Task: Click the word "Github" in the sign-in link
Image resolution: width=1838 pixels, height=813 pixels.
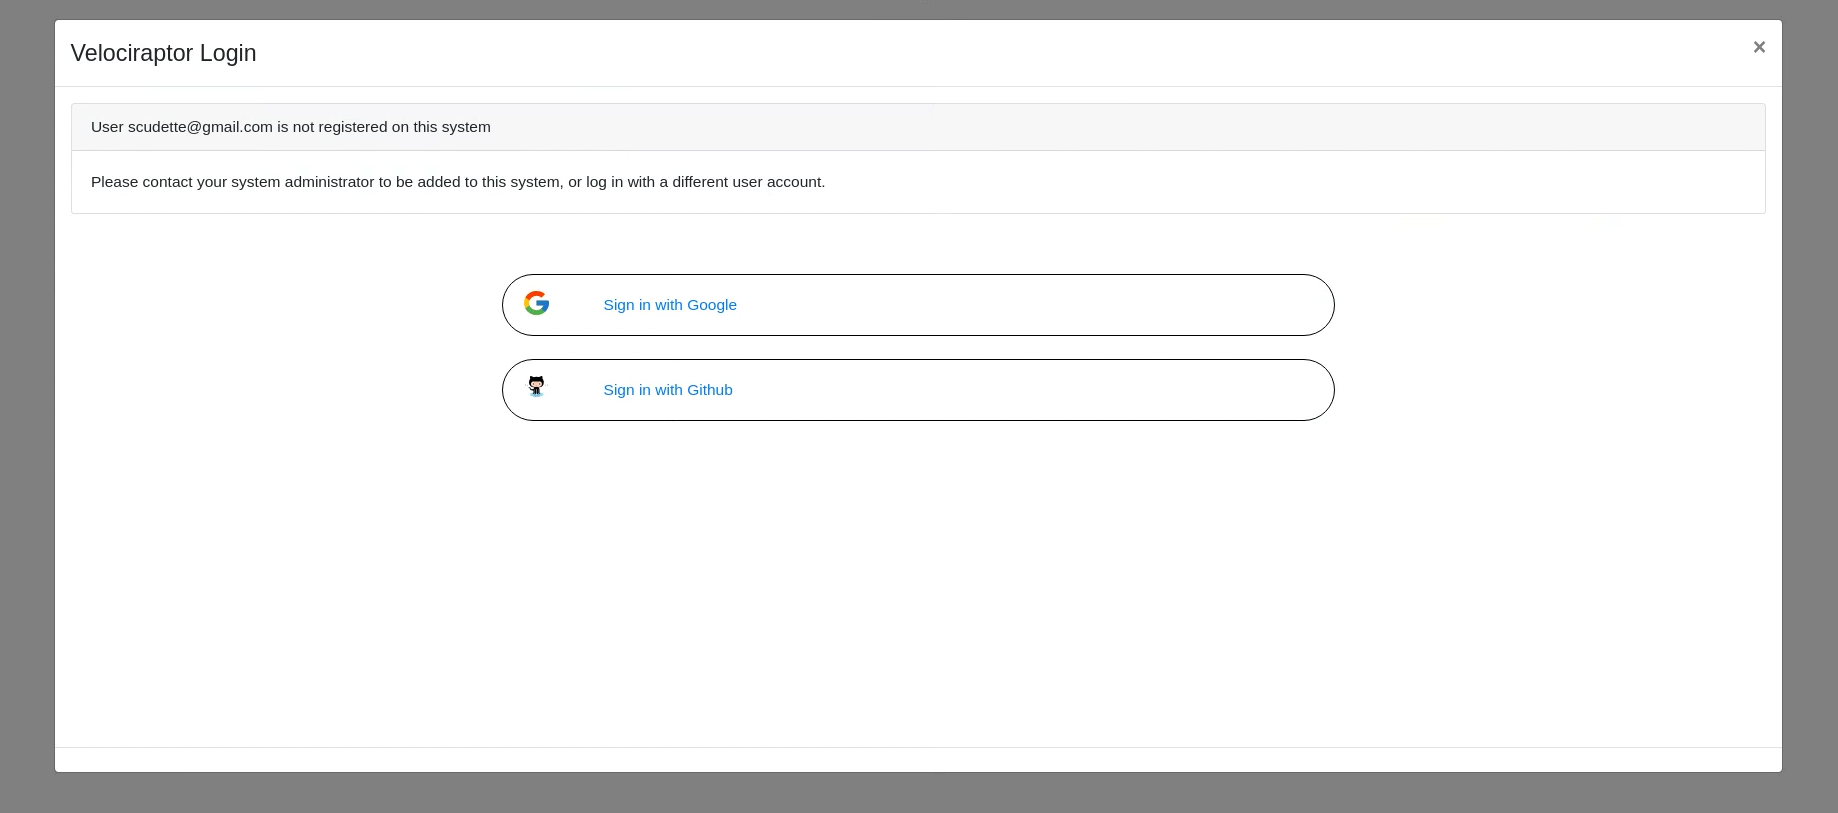Action: click(x=710, y=390)
